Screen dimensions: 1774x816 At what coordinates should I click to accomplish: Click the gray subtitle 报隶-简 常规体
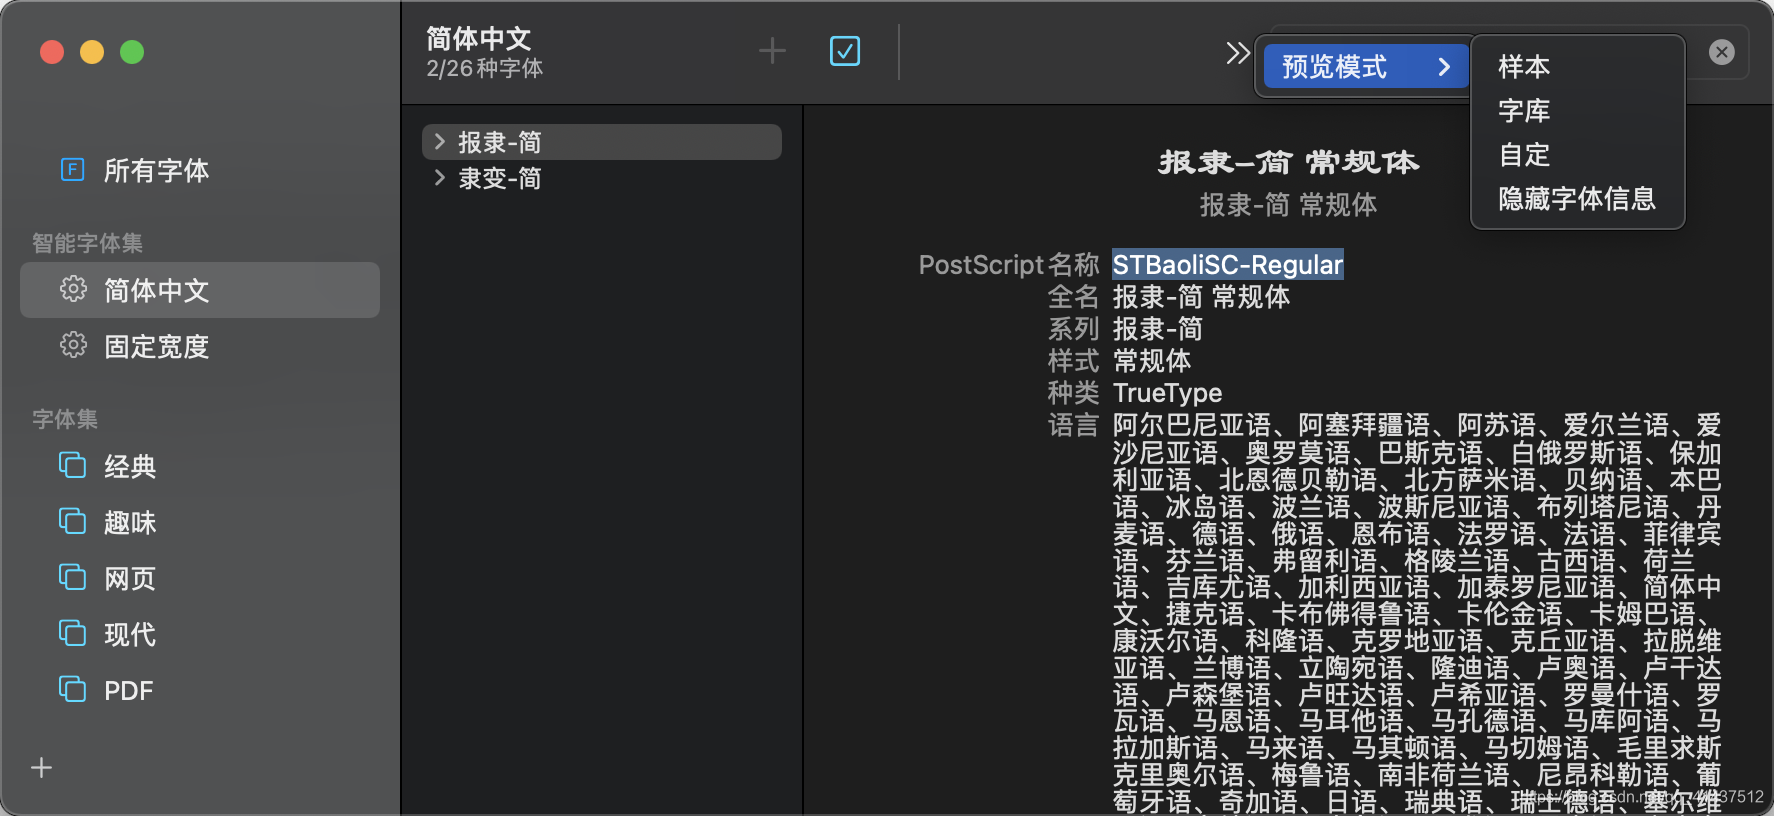pos(1288,205)
